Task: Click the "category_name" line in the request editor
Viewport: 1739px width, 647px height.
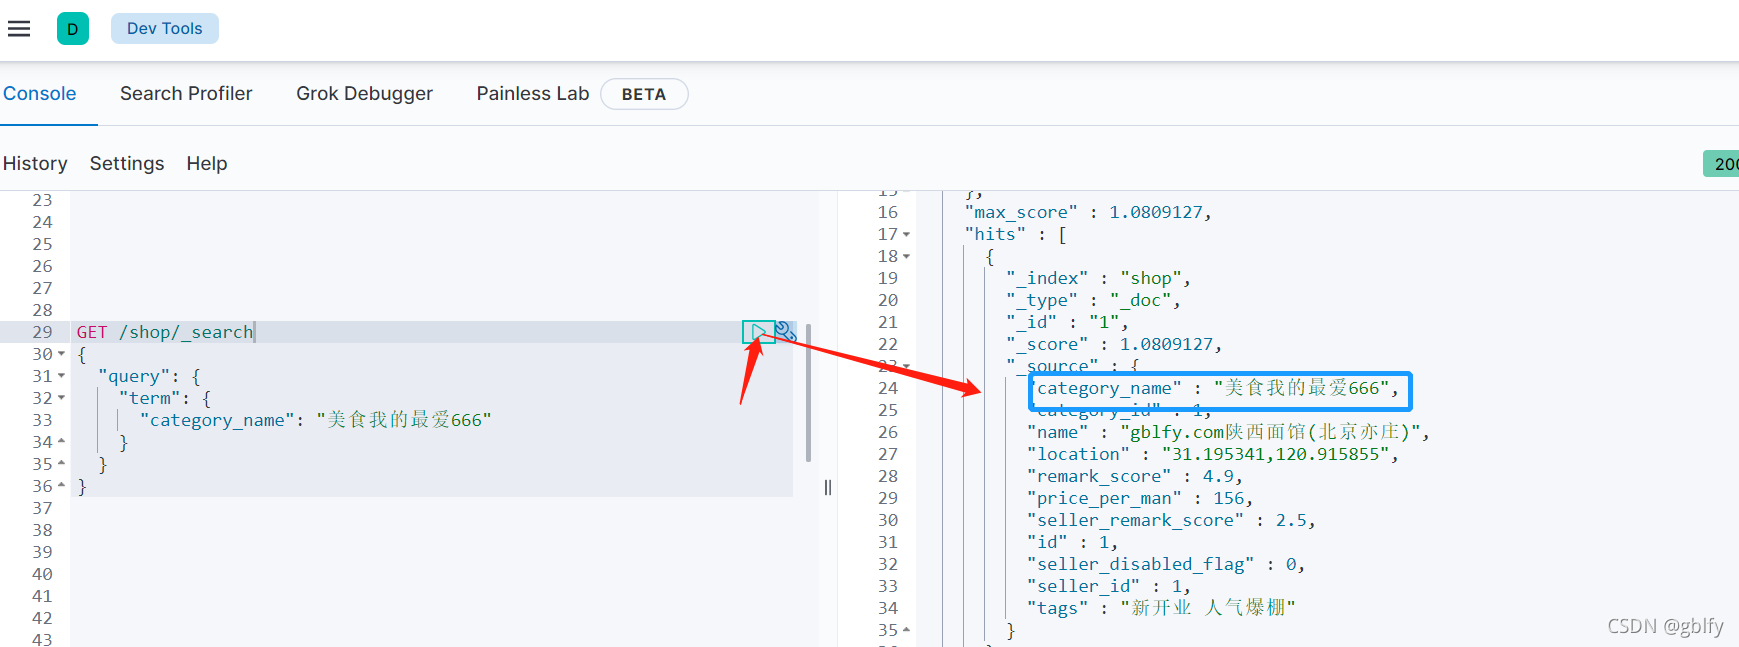Action: [x=316, y=420]
